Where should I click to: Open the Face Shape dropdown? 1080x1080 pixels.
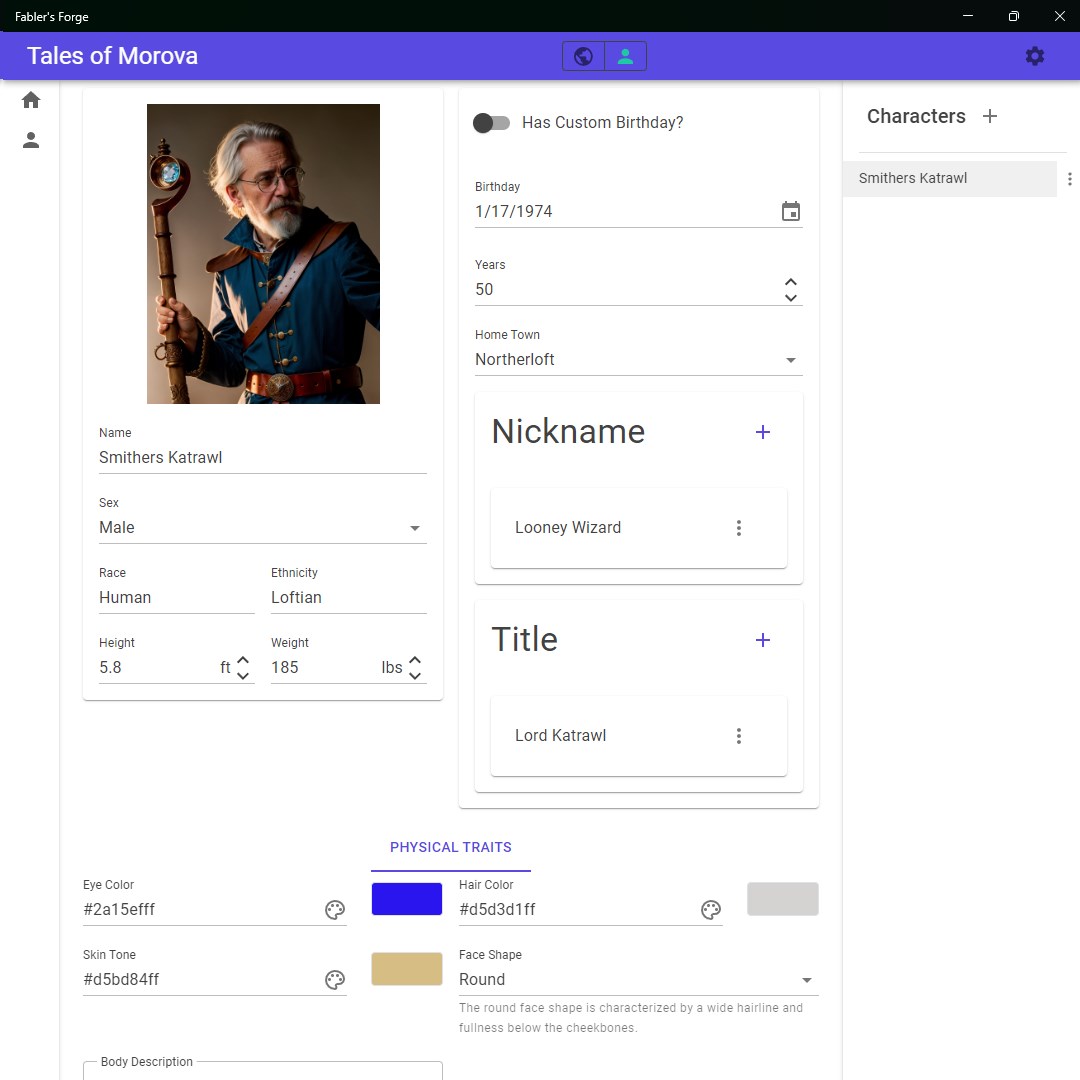click(x=806, y=979)
